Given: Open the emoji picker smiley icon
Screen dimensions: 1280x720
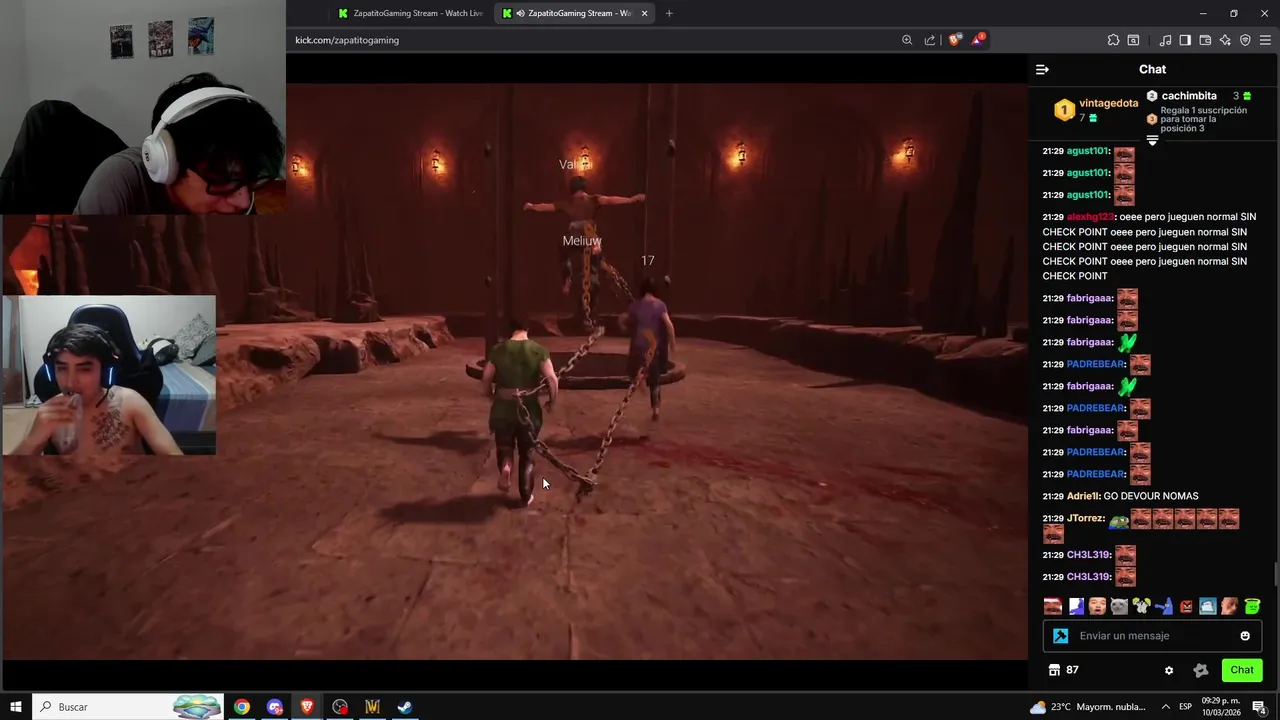Looking at the screenshot, I should (1245, 636).
